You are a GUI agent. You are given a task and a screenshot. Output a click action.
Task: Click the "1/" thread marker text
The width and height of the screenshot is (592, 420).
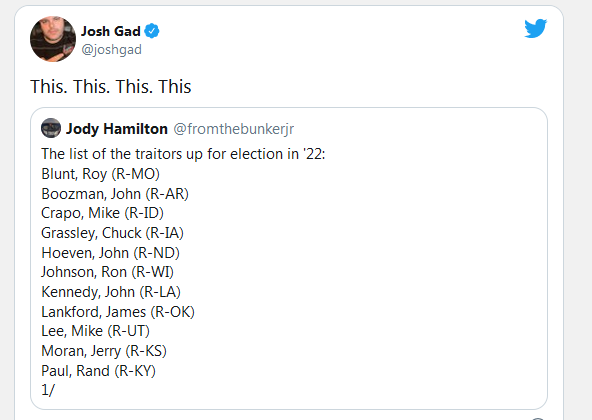pos(48,390)
